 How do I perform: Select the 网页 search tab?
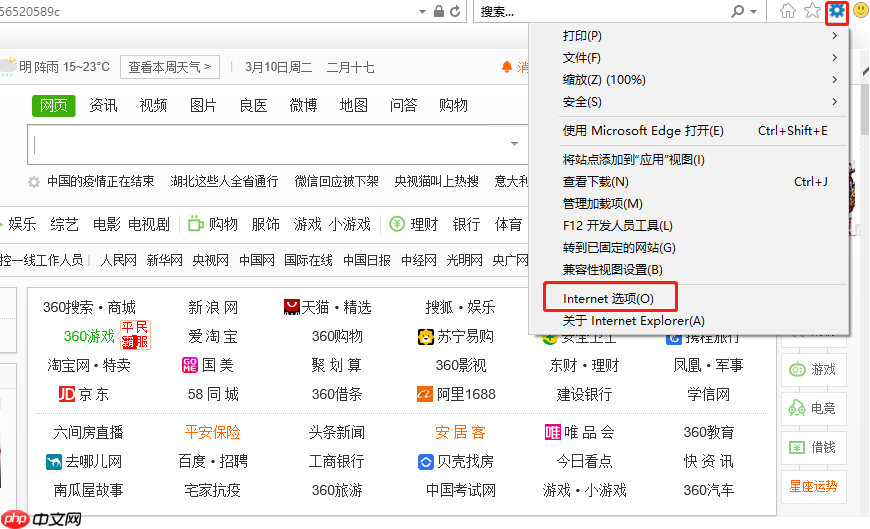pyautogui.click(x=54, y=105)
